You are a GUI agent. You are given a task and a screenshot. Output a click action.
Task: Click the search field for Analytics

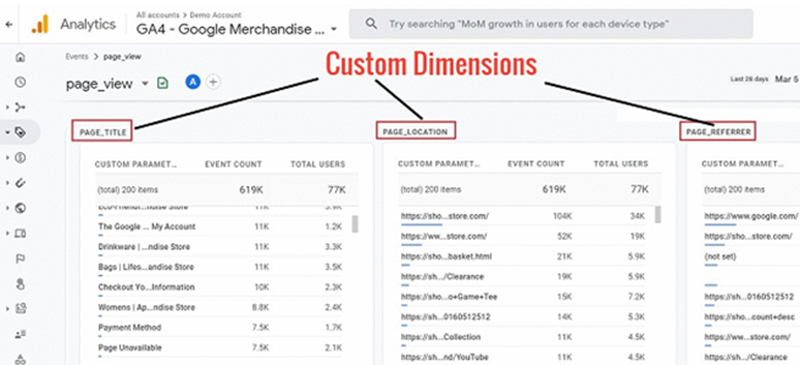(551, 24)
